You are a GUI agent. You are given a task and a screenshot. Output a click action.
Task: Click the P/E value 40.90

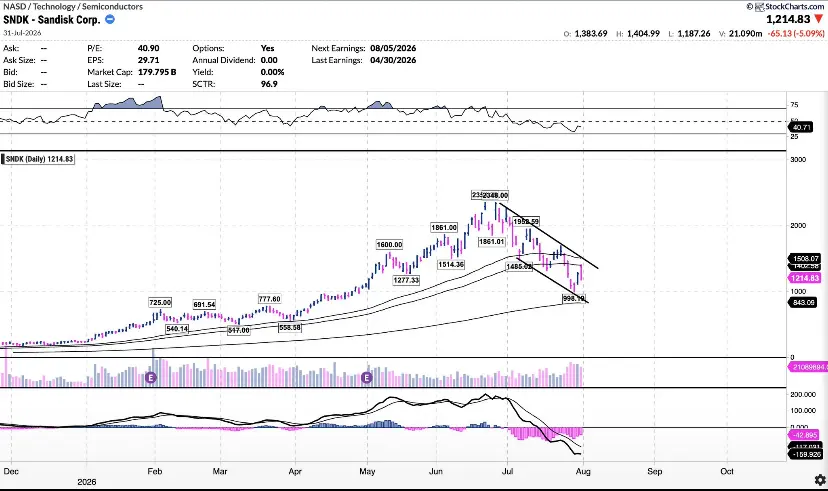click(x=148, y=48)
